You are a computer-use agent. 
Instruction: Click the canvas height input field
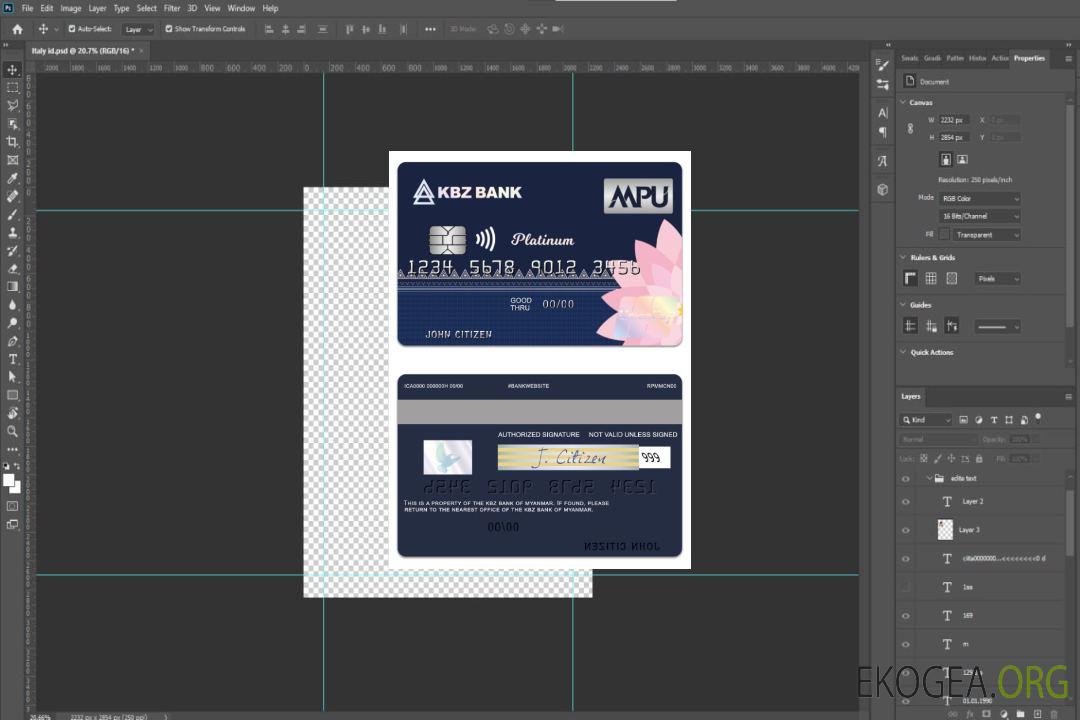954,138
